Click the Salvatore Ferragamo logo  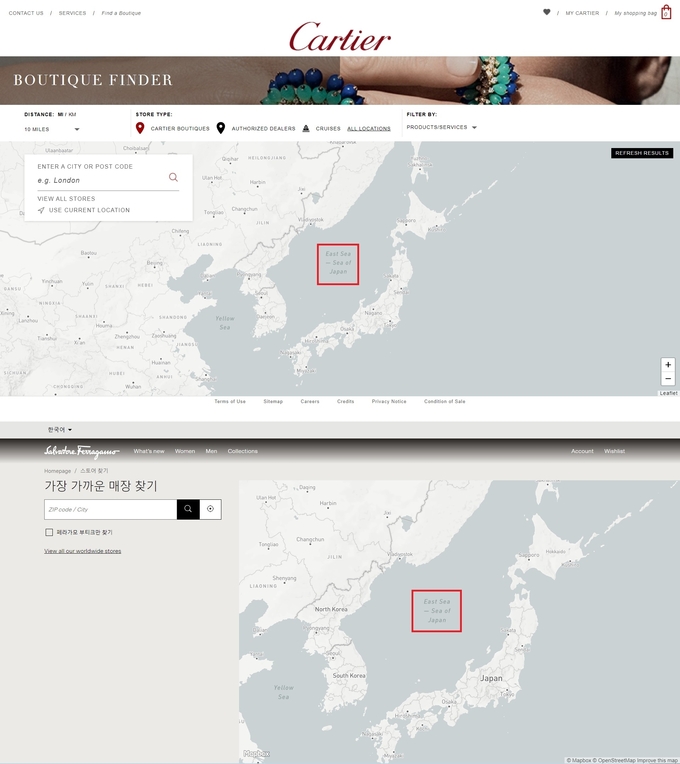tap(81, 451)
